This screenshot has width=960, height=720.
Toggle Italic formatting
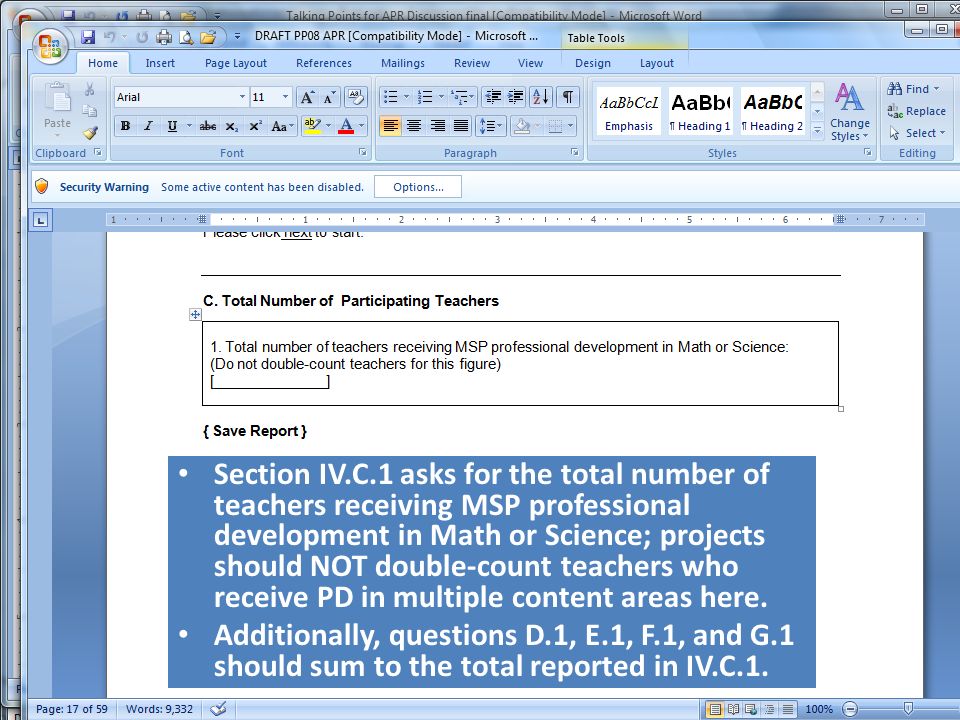pos(148,126)
